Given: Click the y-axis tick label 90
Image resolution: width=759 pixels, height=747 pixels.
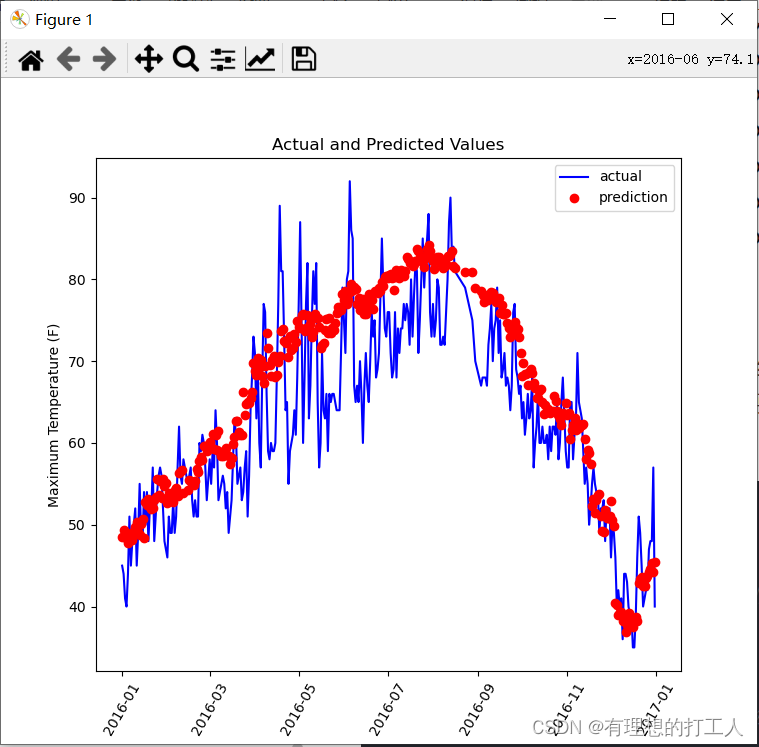Looking at the screenshot, I should [77, 198].
